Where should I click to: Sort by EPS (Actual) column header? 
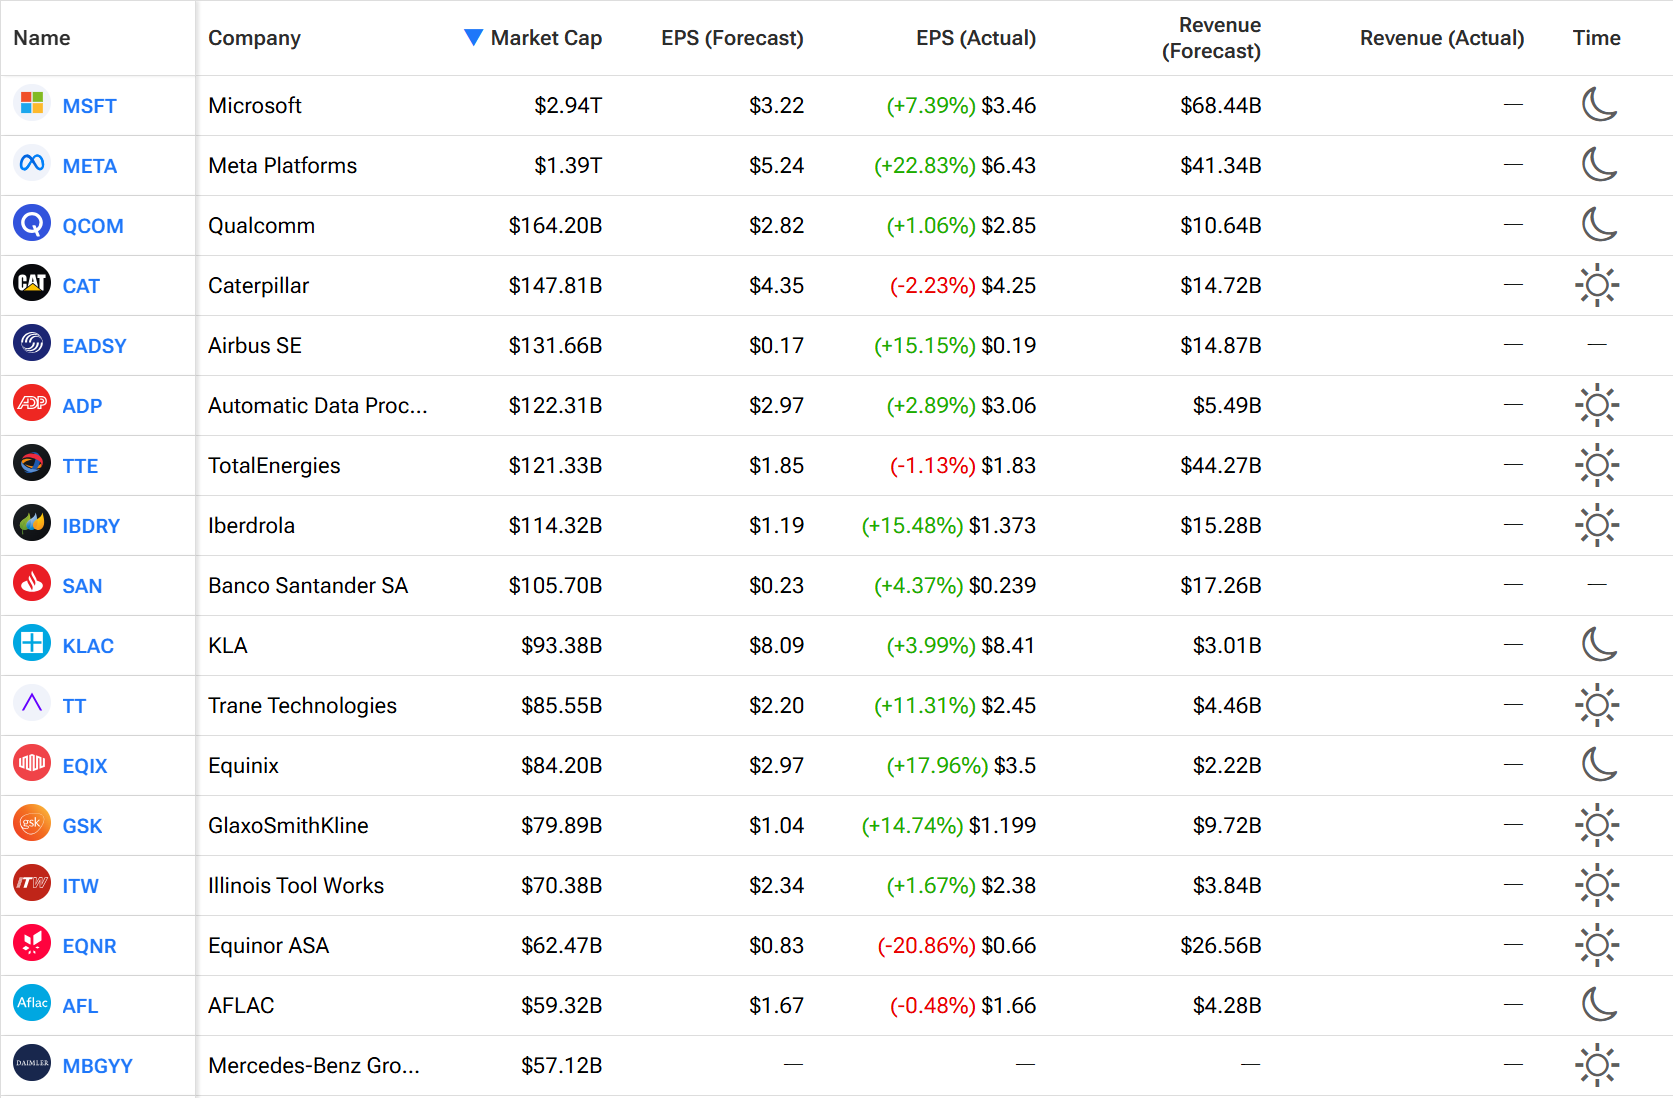click(x=976, y=38)
